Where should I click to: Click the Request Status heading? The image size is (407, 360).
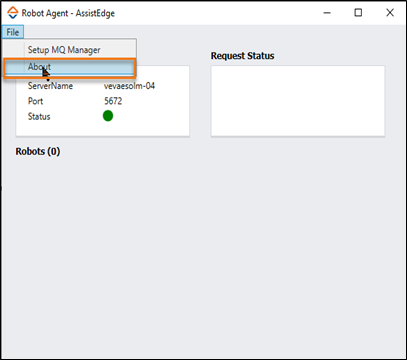click(x=242, y=56)
